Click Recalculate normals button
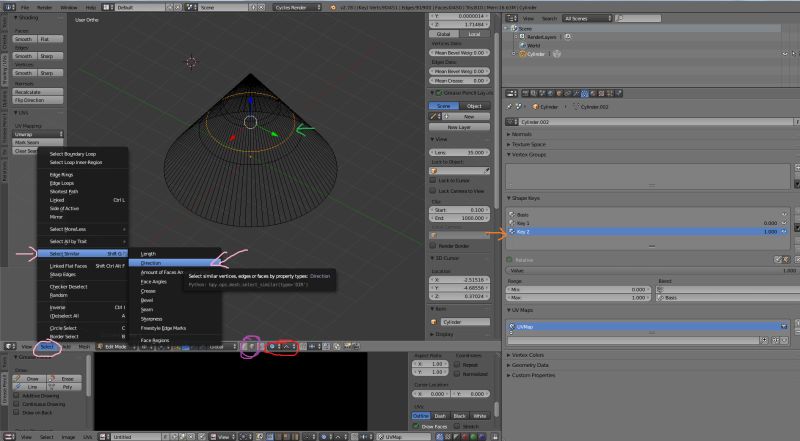This screenshot has width=800, height=441. pyautogui.click(x=38, y=92)
